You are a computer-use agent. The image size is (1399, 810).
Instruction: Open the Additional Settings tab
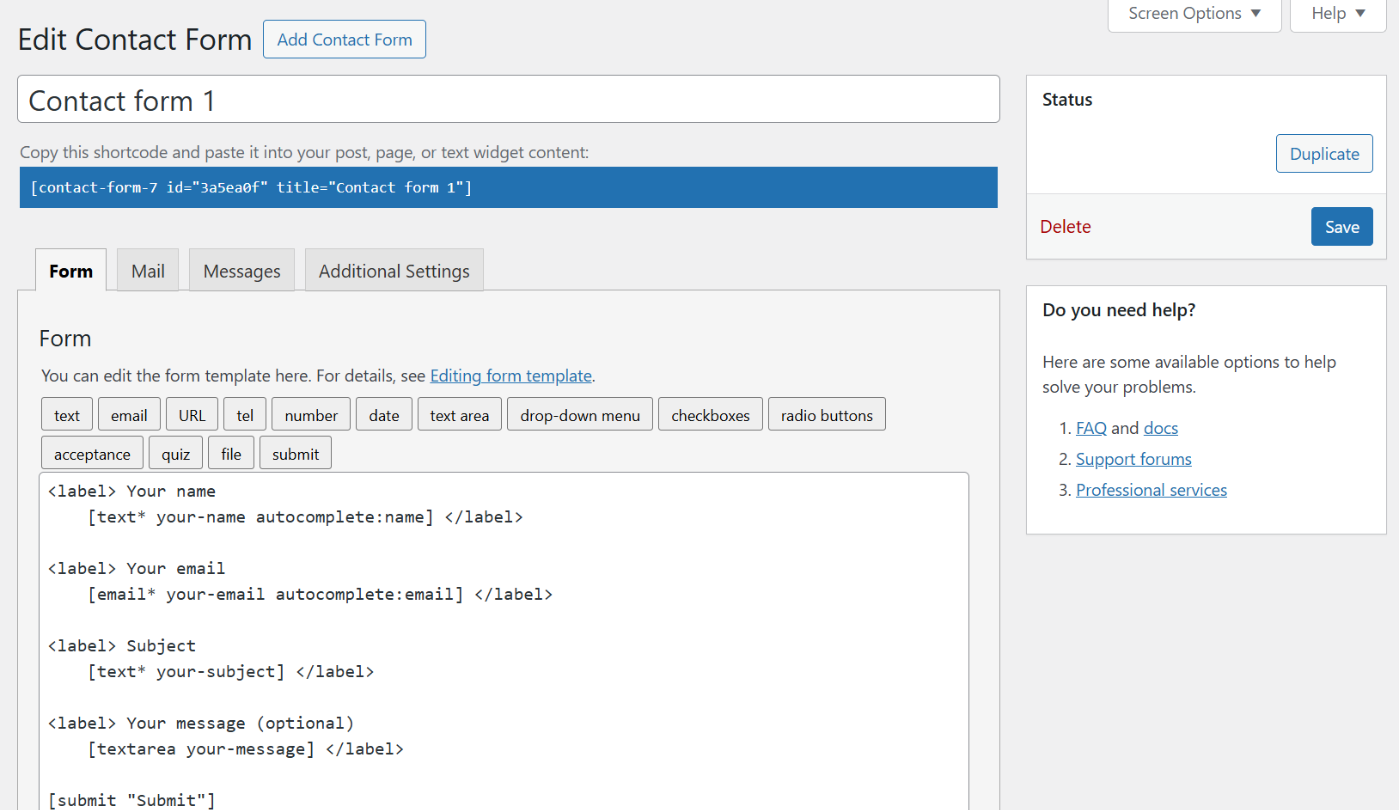pos(393,270)
